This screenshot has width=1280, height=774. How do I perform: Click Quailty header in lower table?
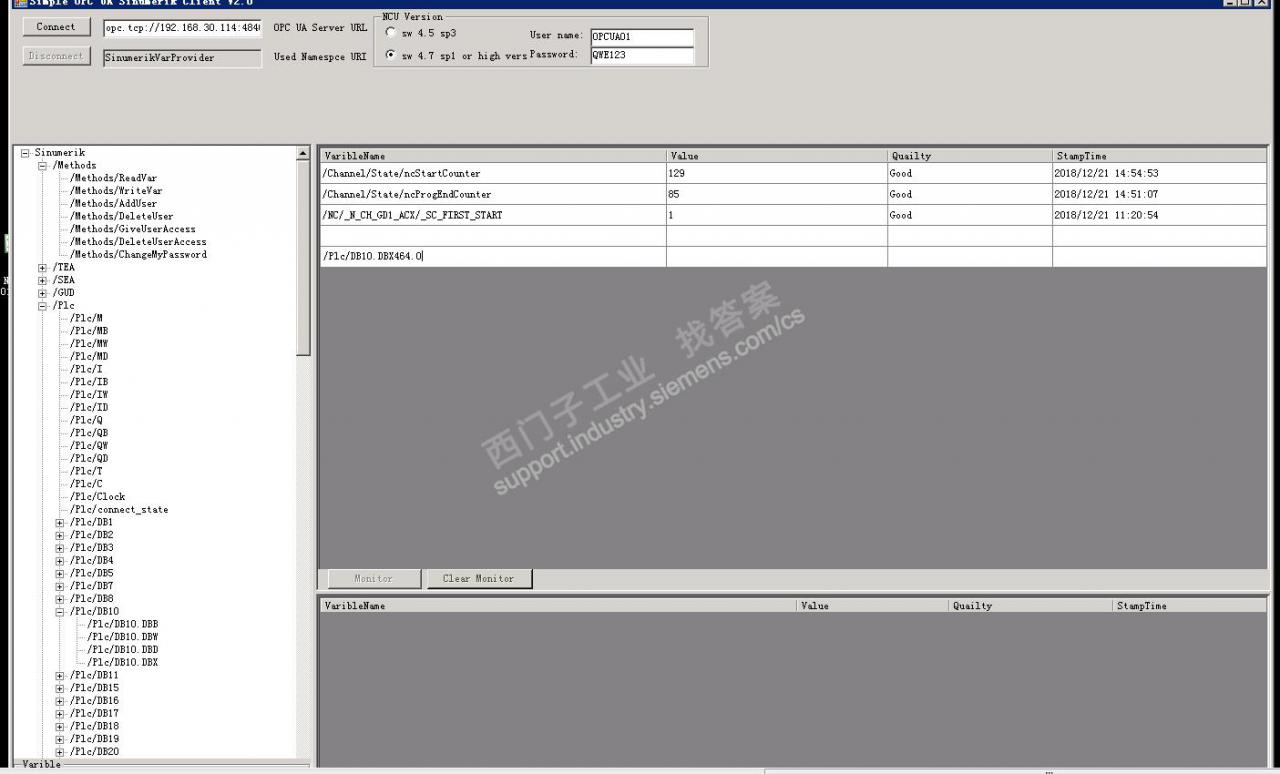[1031, 606]
